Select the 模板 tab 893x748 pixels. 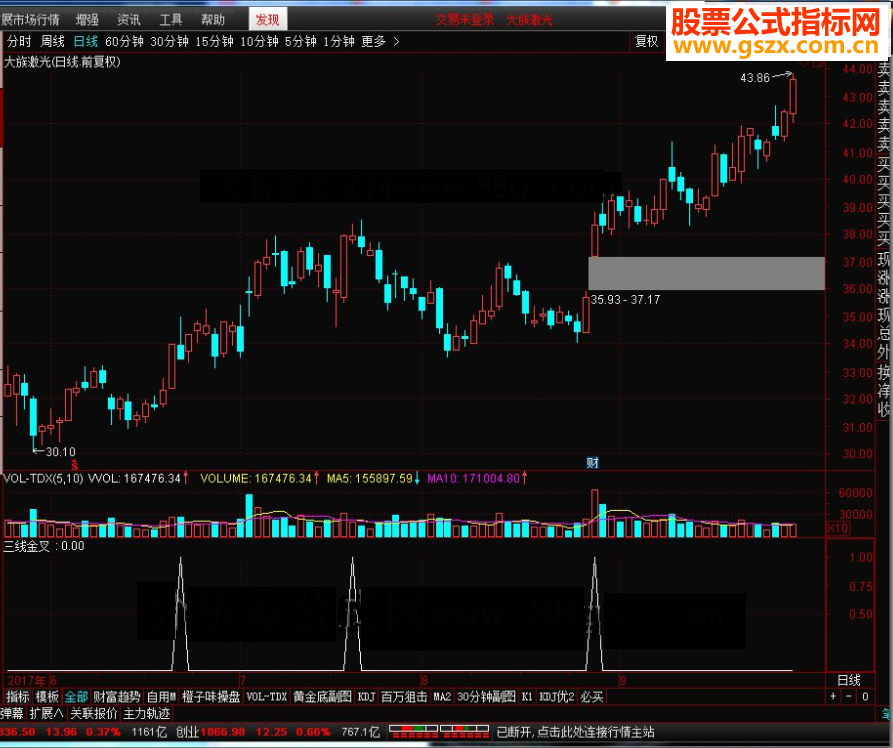click(x=47, y=697)
